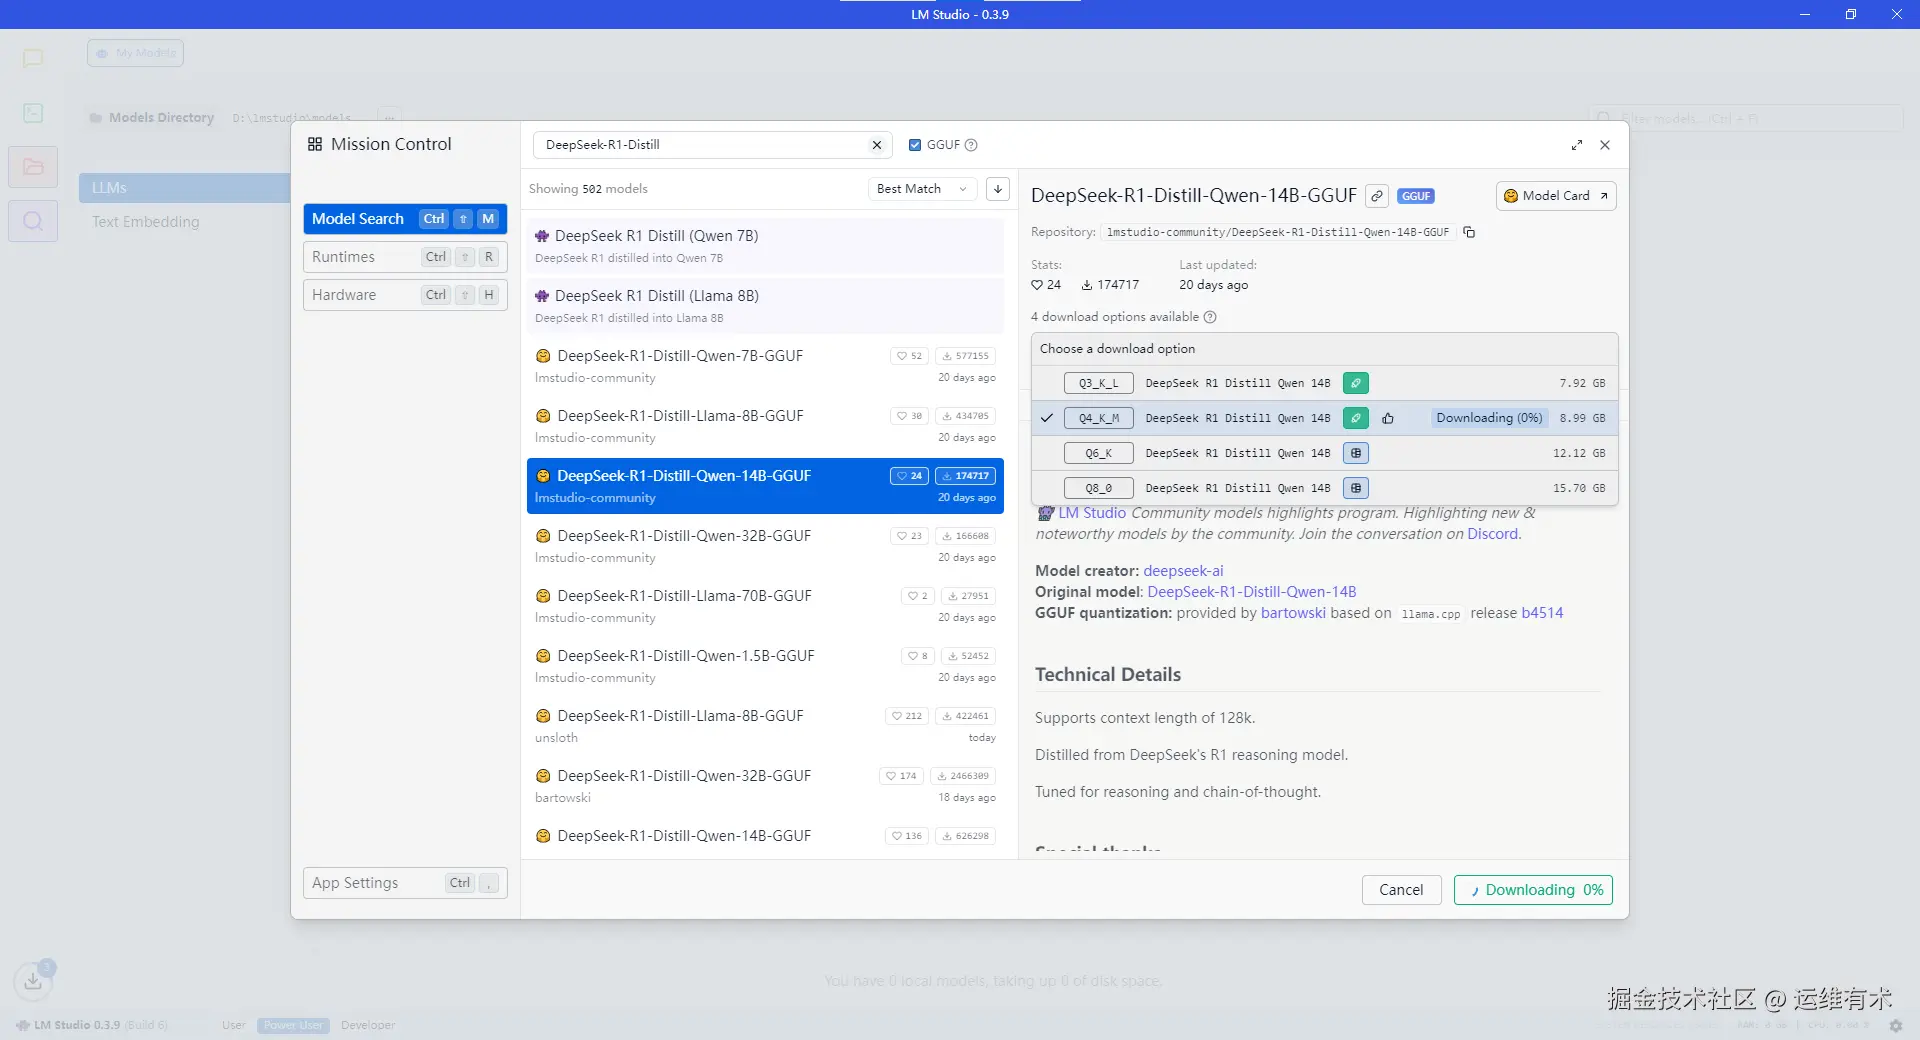Image resolution: width=1920 pixels, height=1040 pixels.
Task: Open the Discord link
Action: click(x=1492, y=534)
